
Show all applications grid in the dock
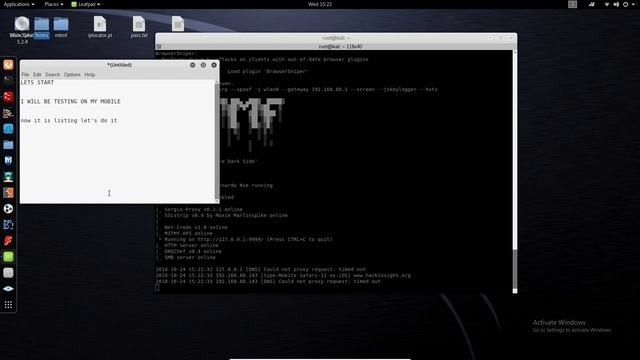[x=8, y=304]
